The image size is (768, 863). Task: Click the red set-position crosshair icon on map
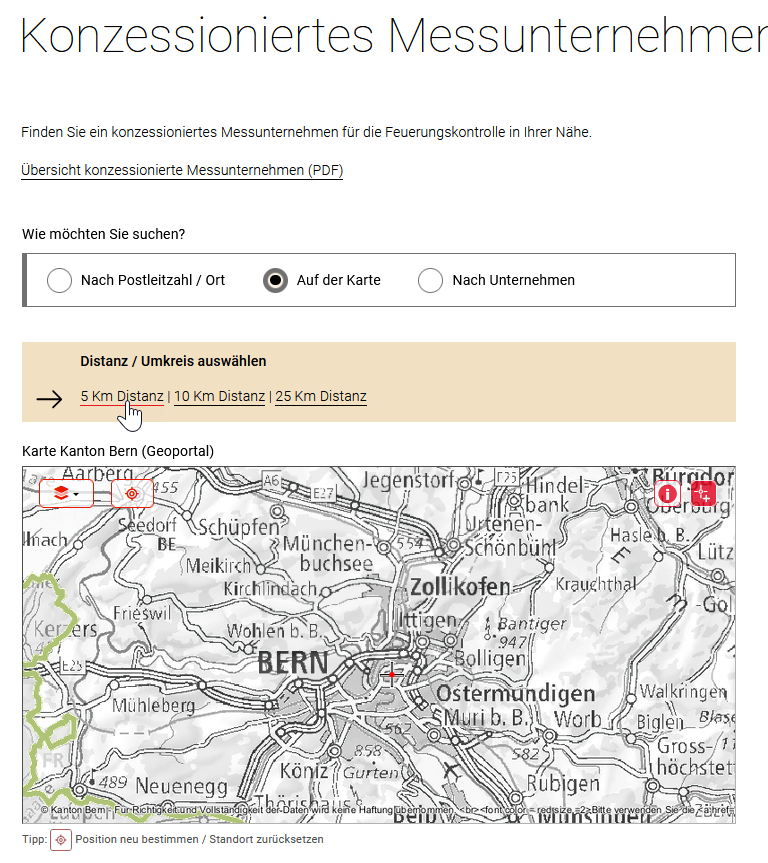[704, 493]
